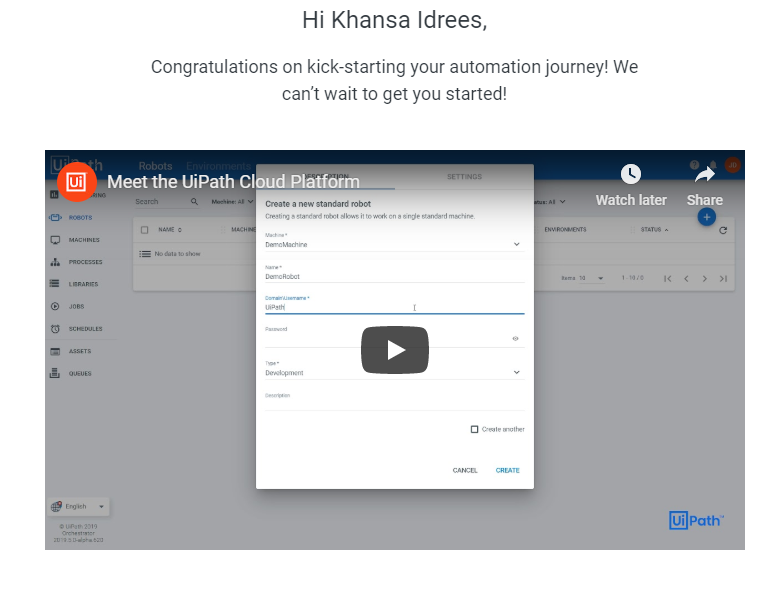781x609 pixels.
Task: Click the help question mark icon
Action: (694, 165)
